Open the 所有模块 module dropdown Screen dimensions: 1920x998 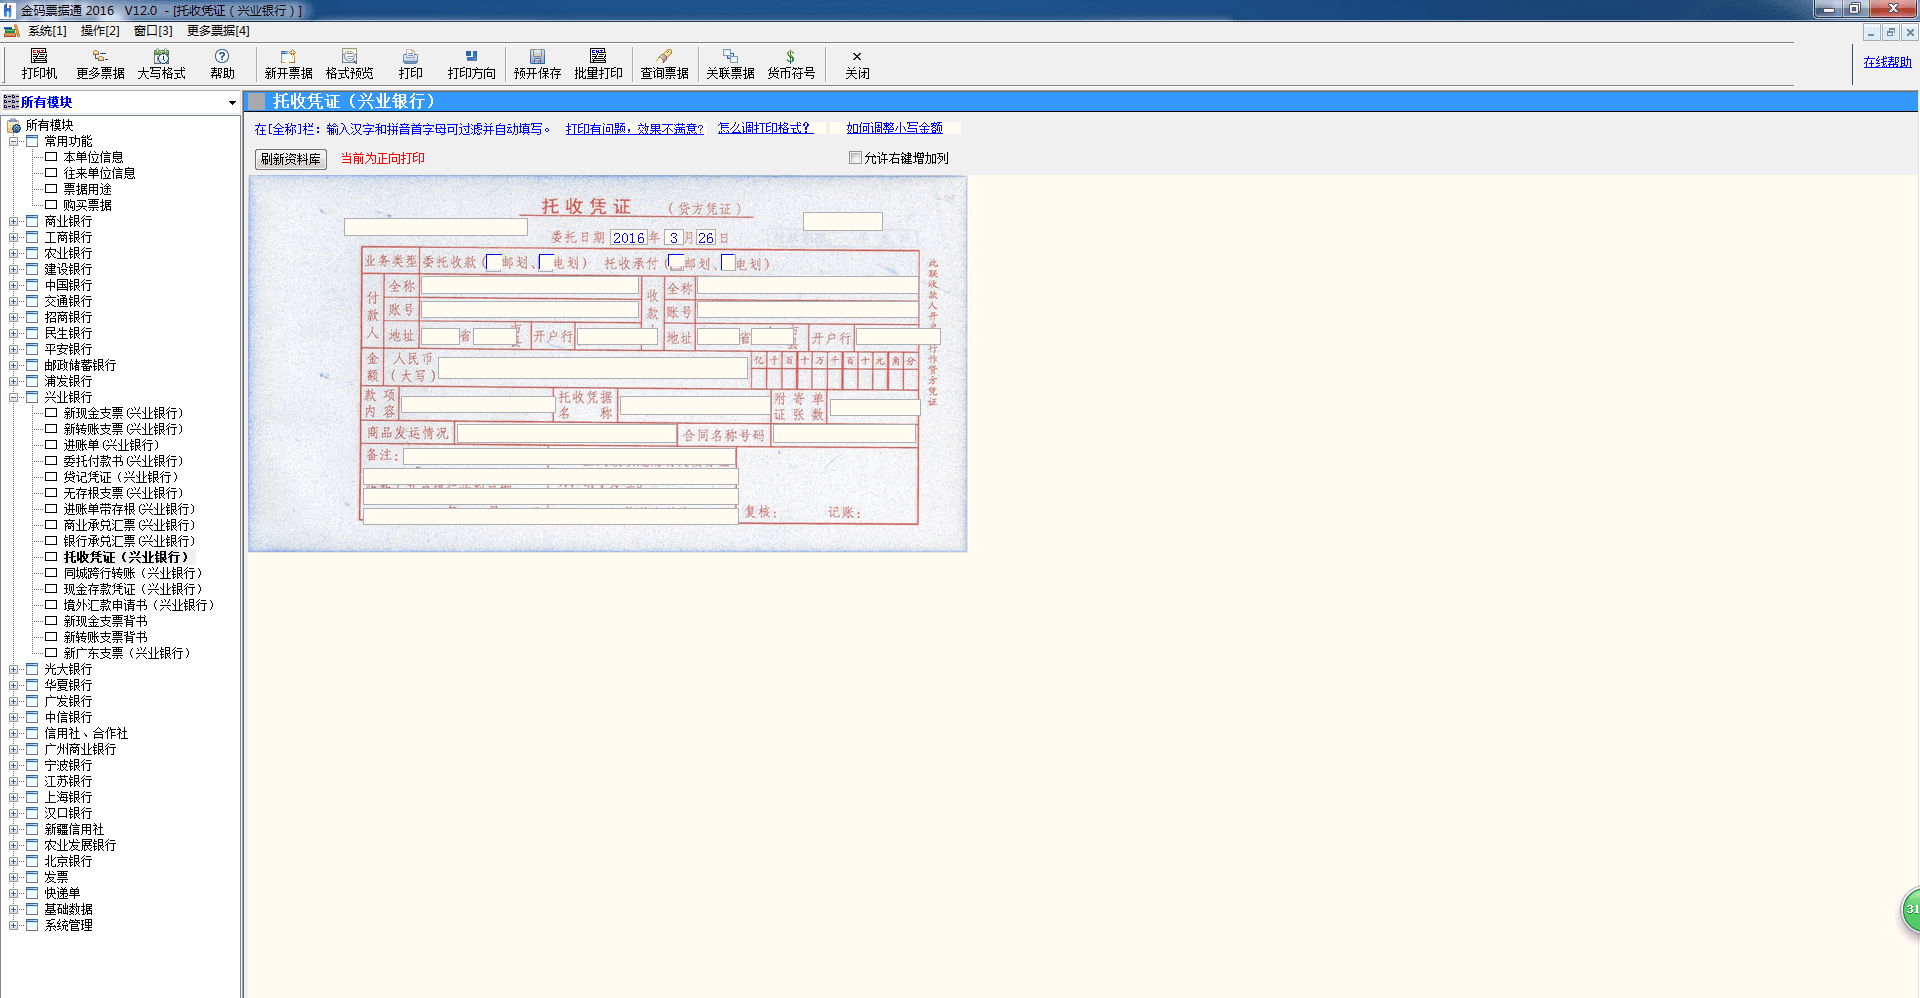tap(232, 102)
